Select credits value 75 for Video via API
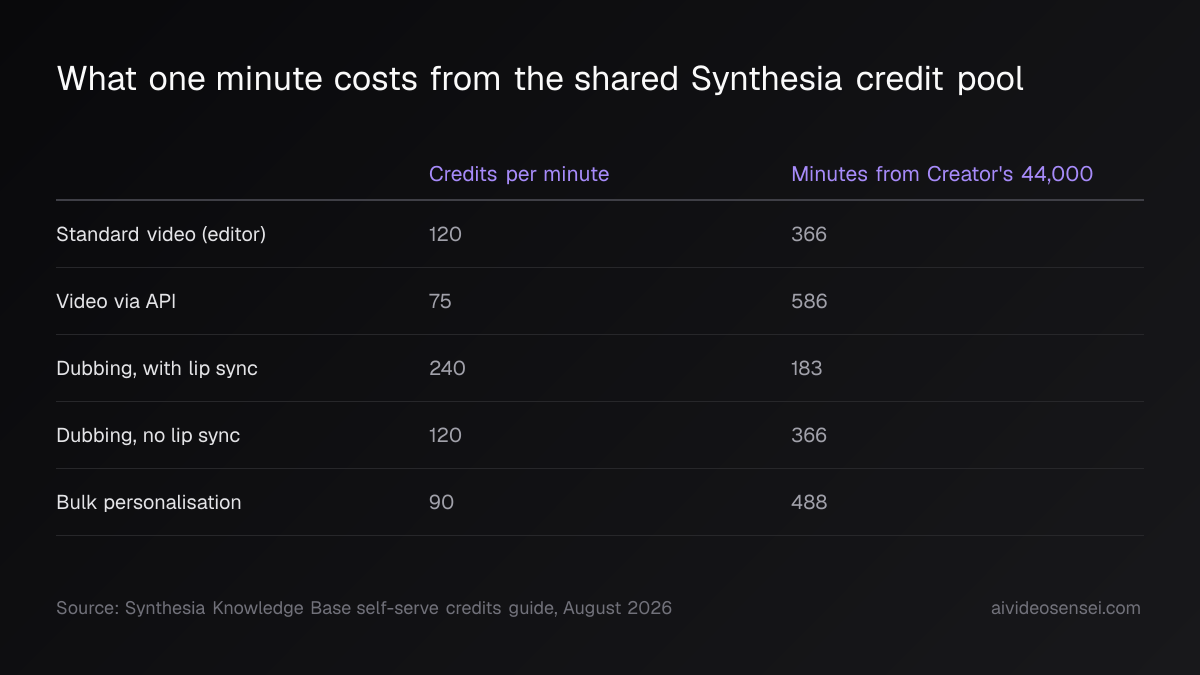 tap(440, 301)
